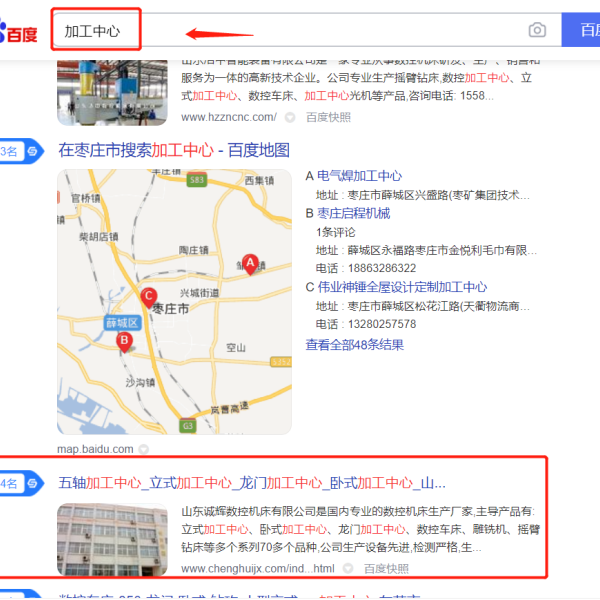This screenshot has height=600, width=600.
Task: Click the S352 road sign on map
Action: coord(281,362)
